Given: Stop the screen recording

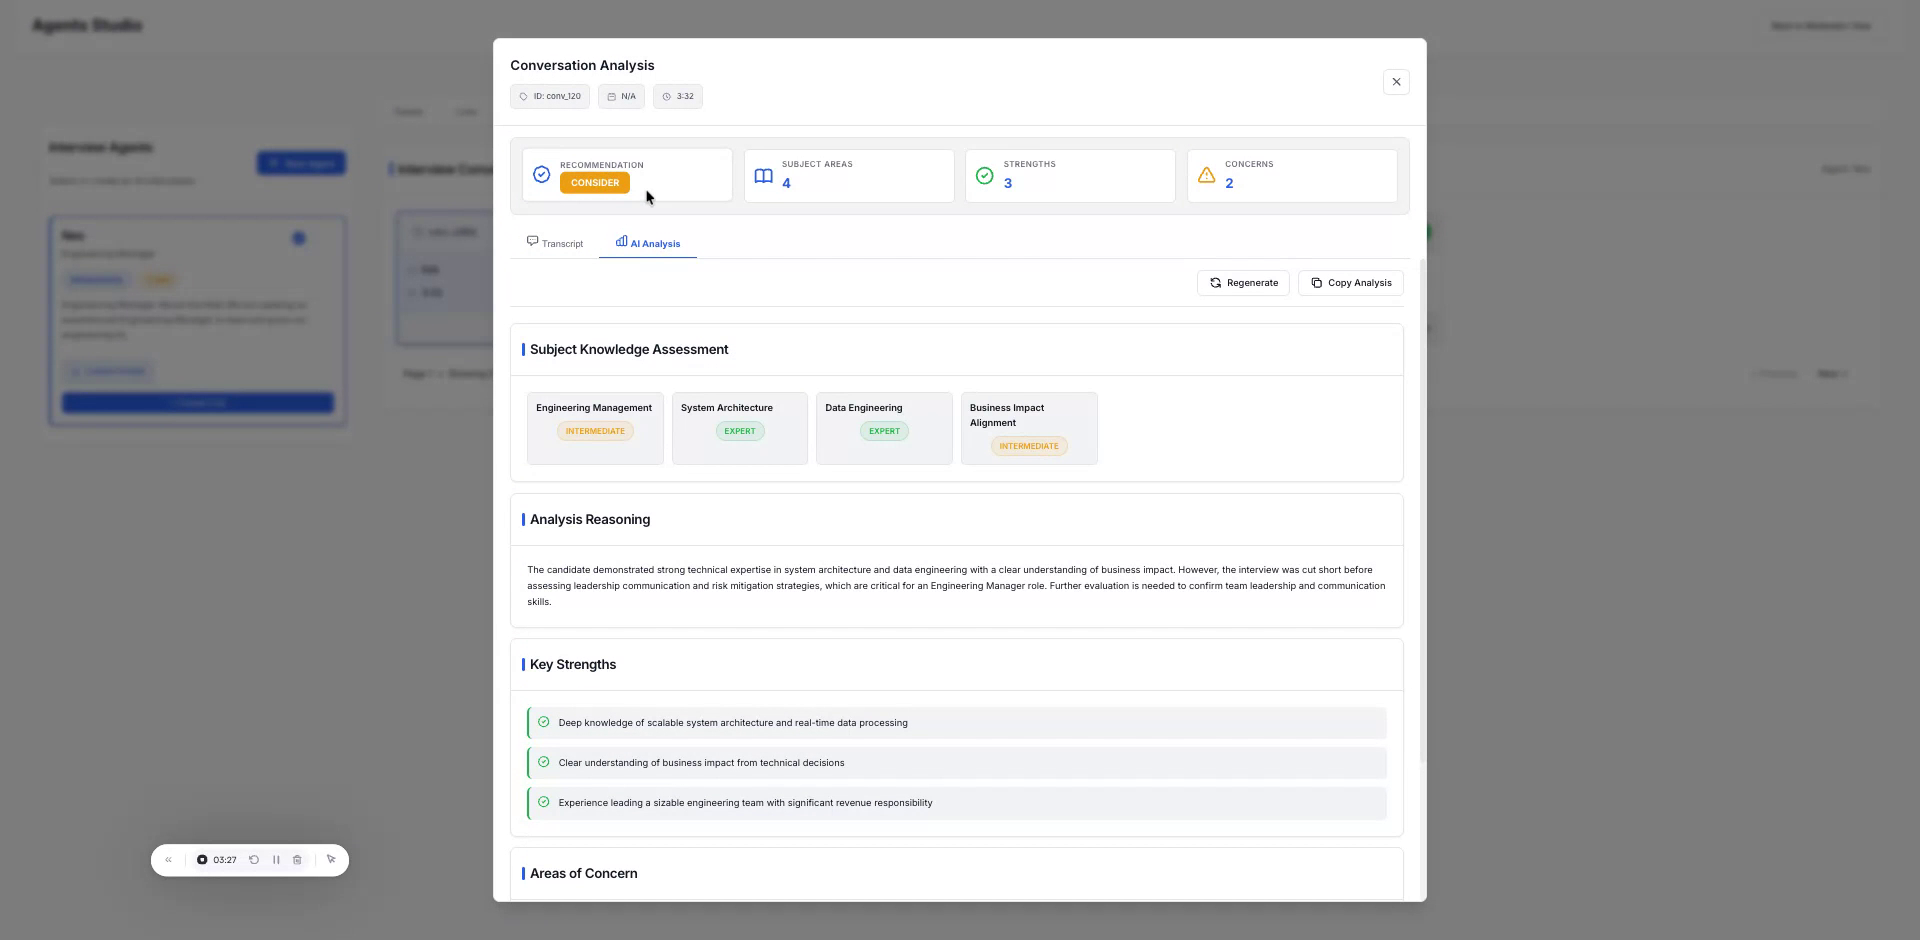Looking at the screenshot, I should tap(204, 860).
